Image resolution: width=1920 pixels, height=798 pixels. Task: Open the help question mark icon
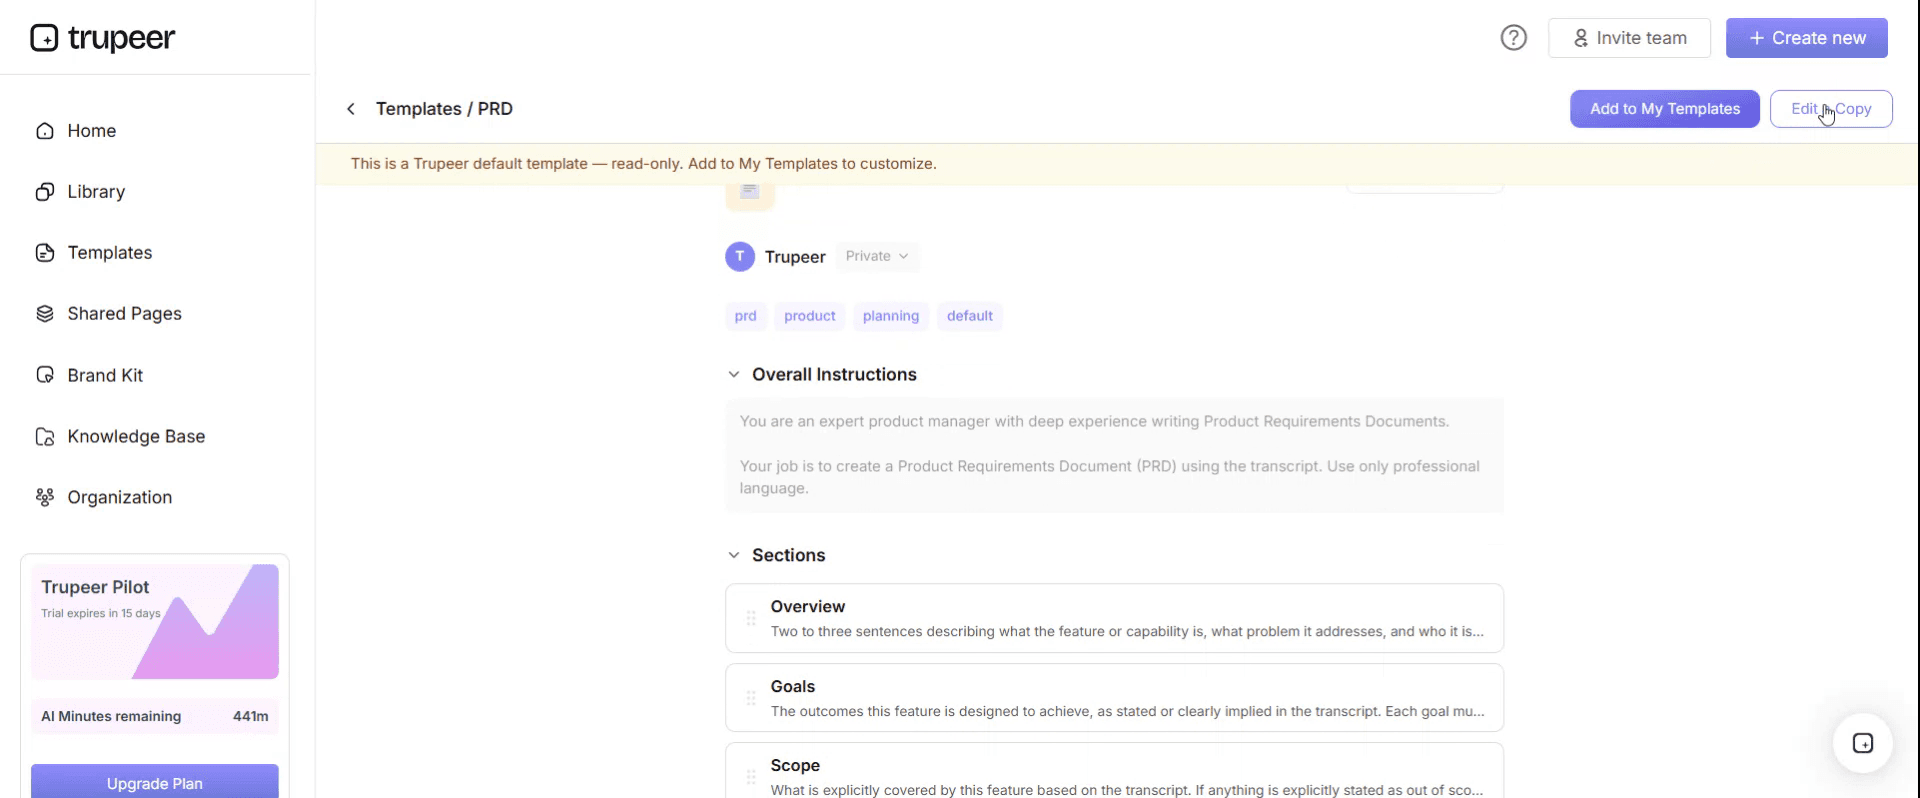pyautogui.click(x=1513, y=38)
